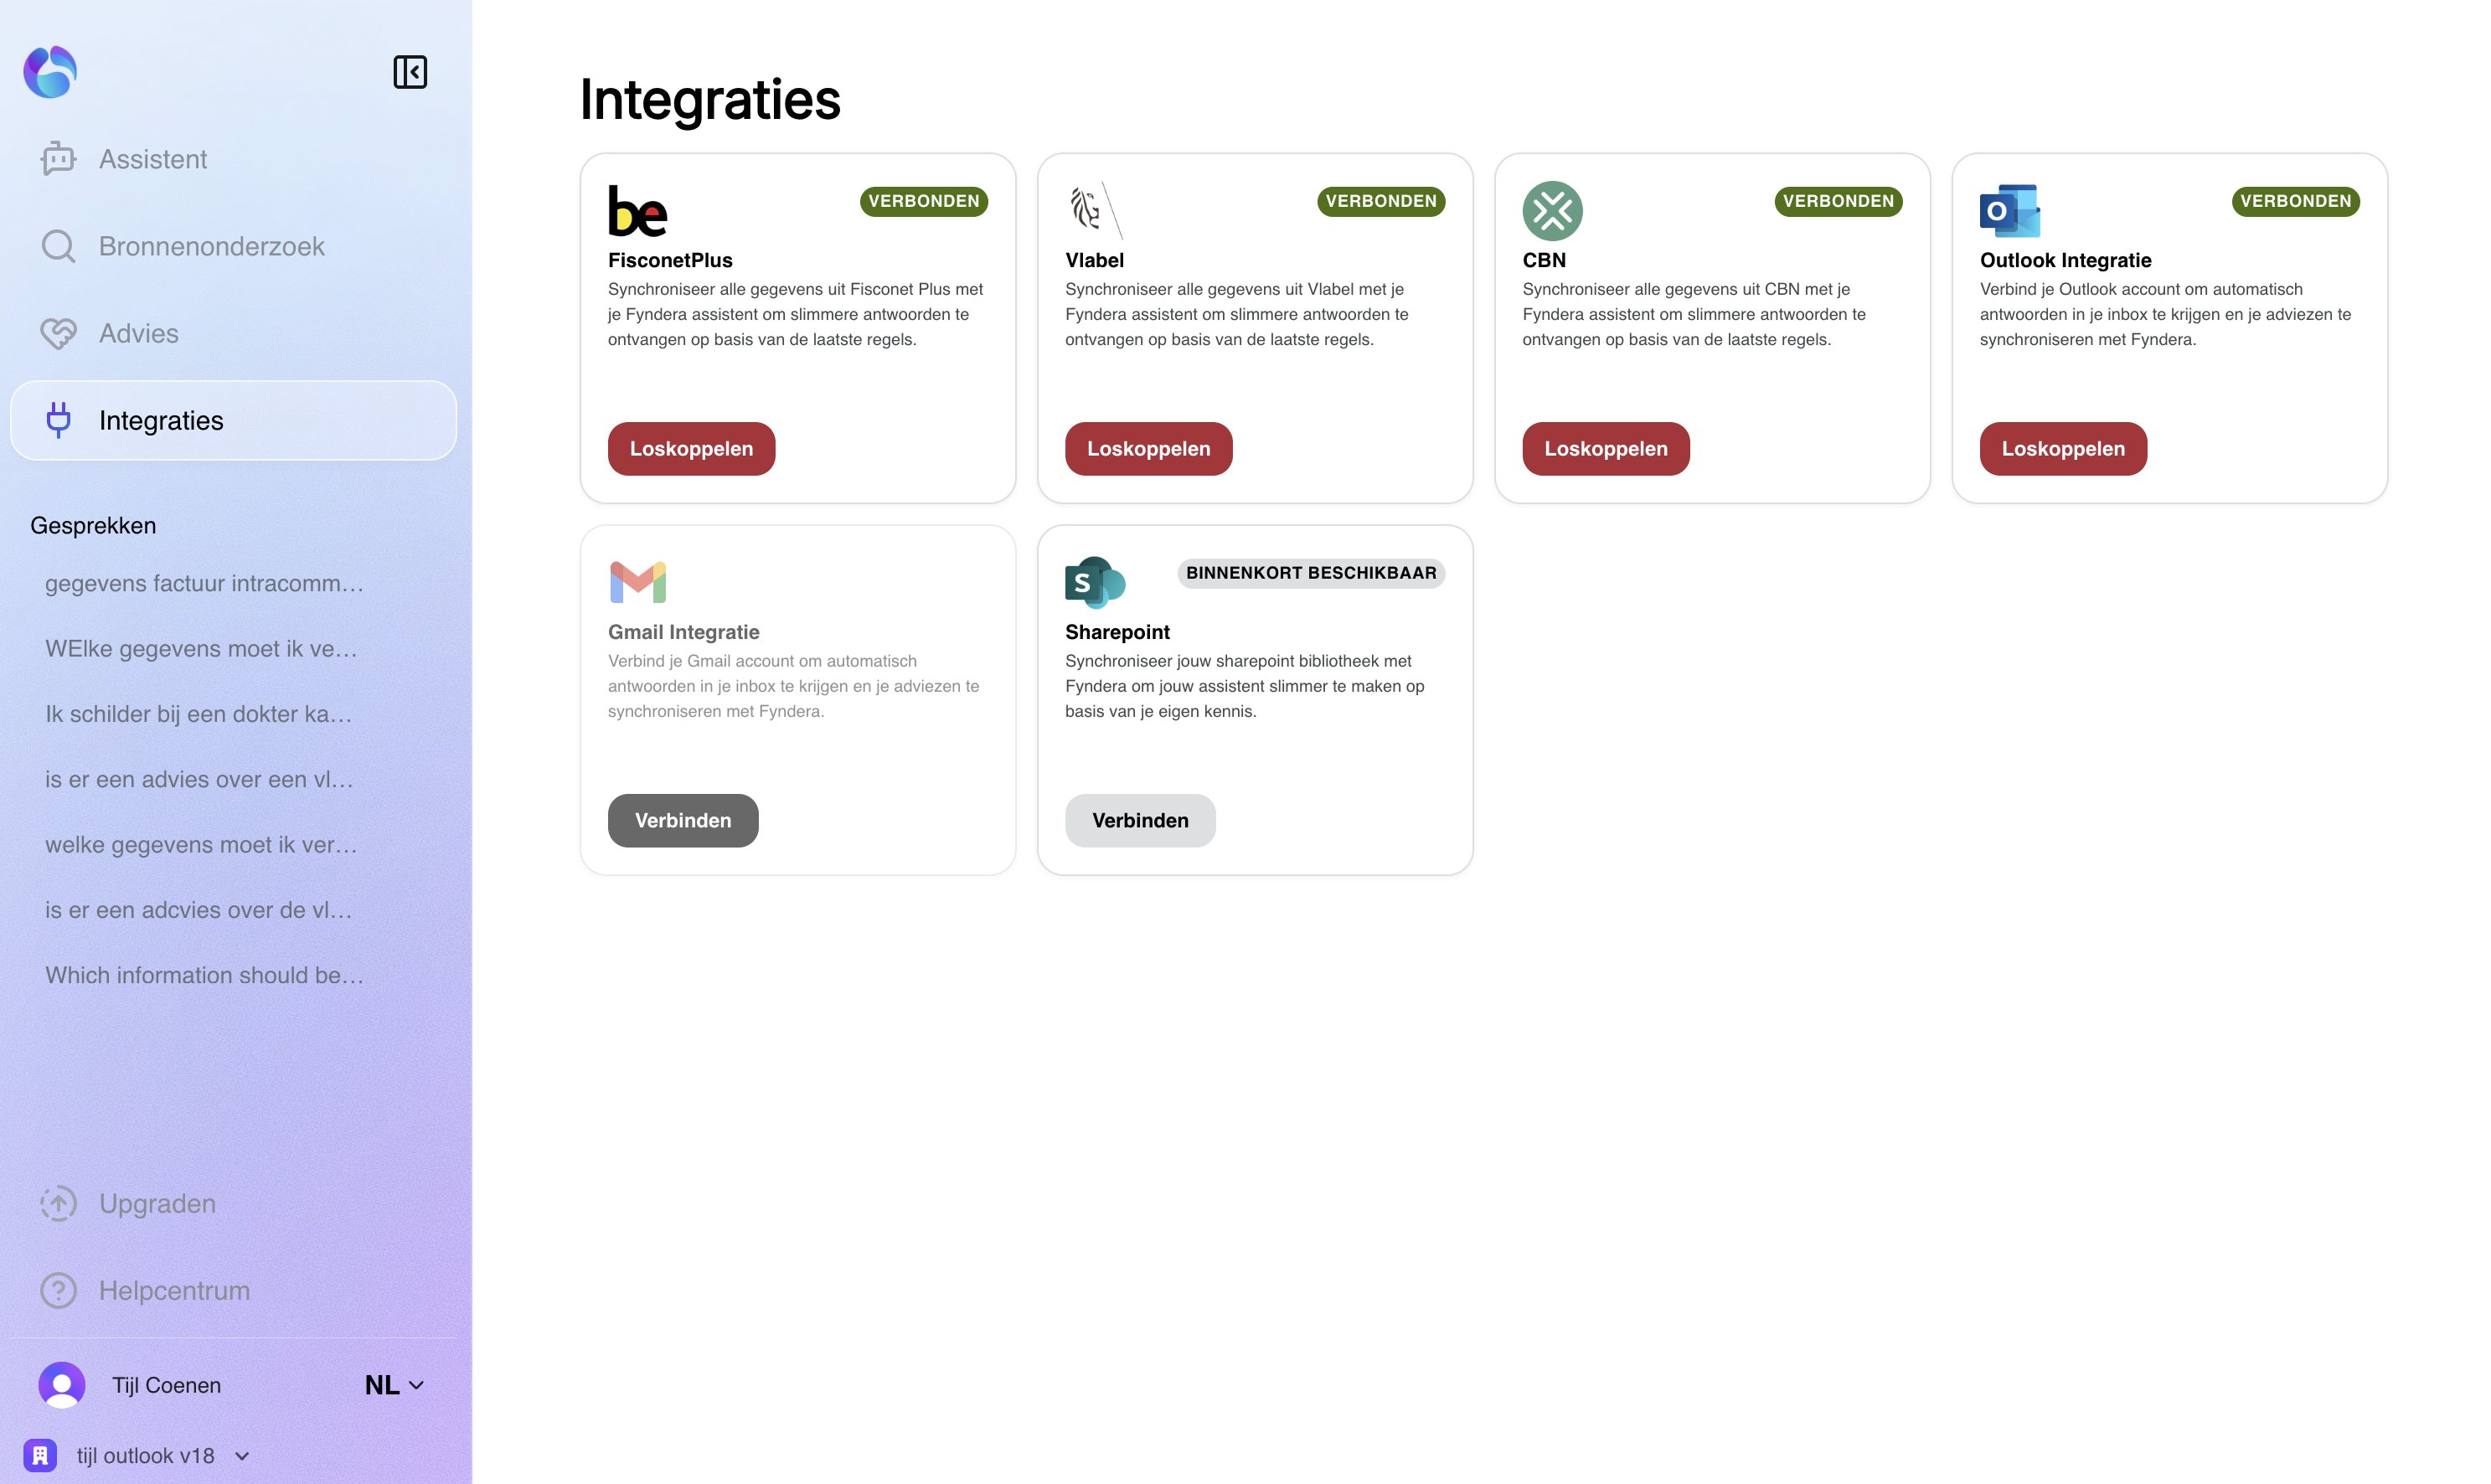Click the CBN integration icon

click(x=1552, y=211)
